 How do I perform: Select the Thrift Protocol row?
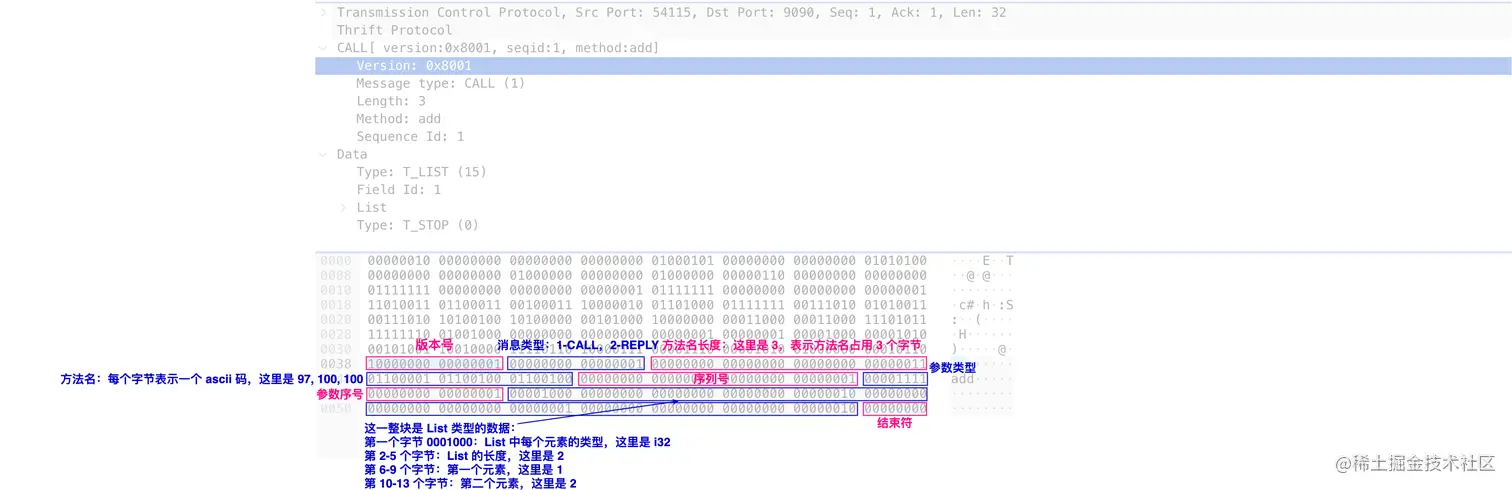coord(913,30)
